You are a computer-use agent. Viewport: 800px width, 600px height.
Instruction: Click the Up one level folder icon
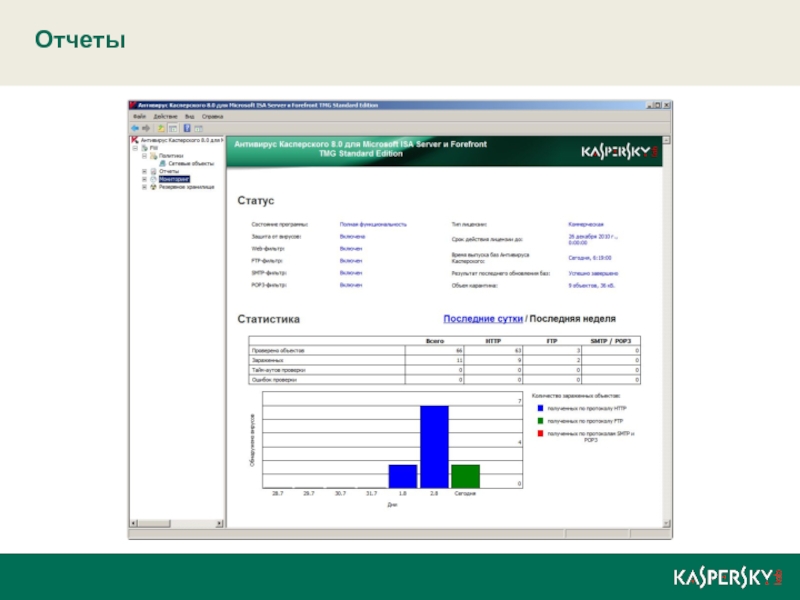(161, 129)
